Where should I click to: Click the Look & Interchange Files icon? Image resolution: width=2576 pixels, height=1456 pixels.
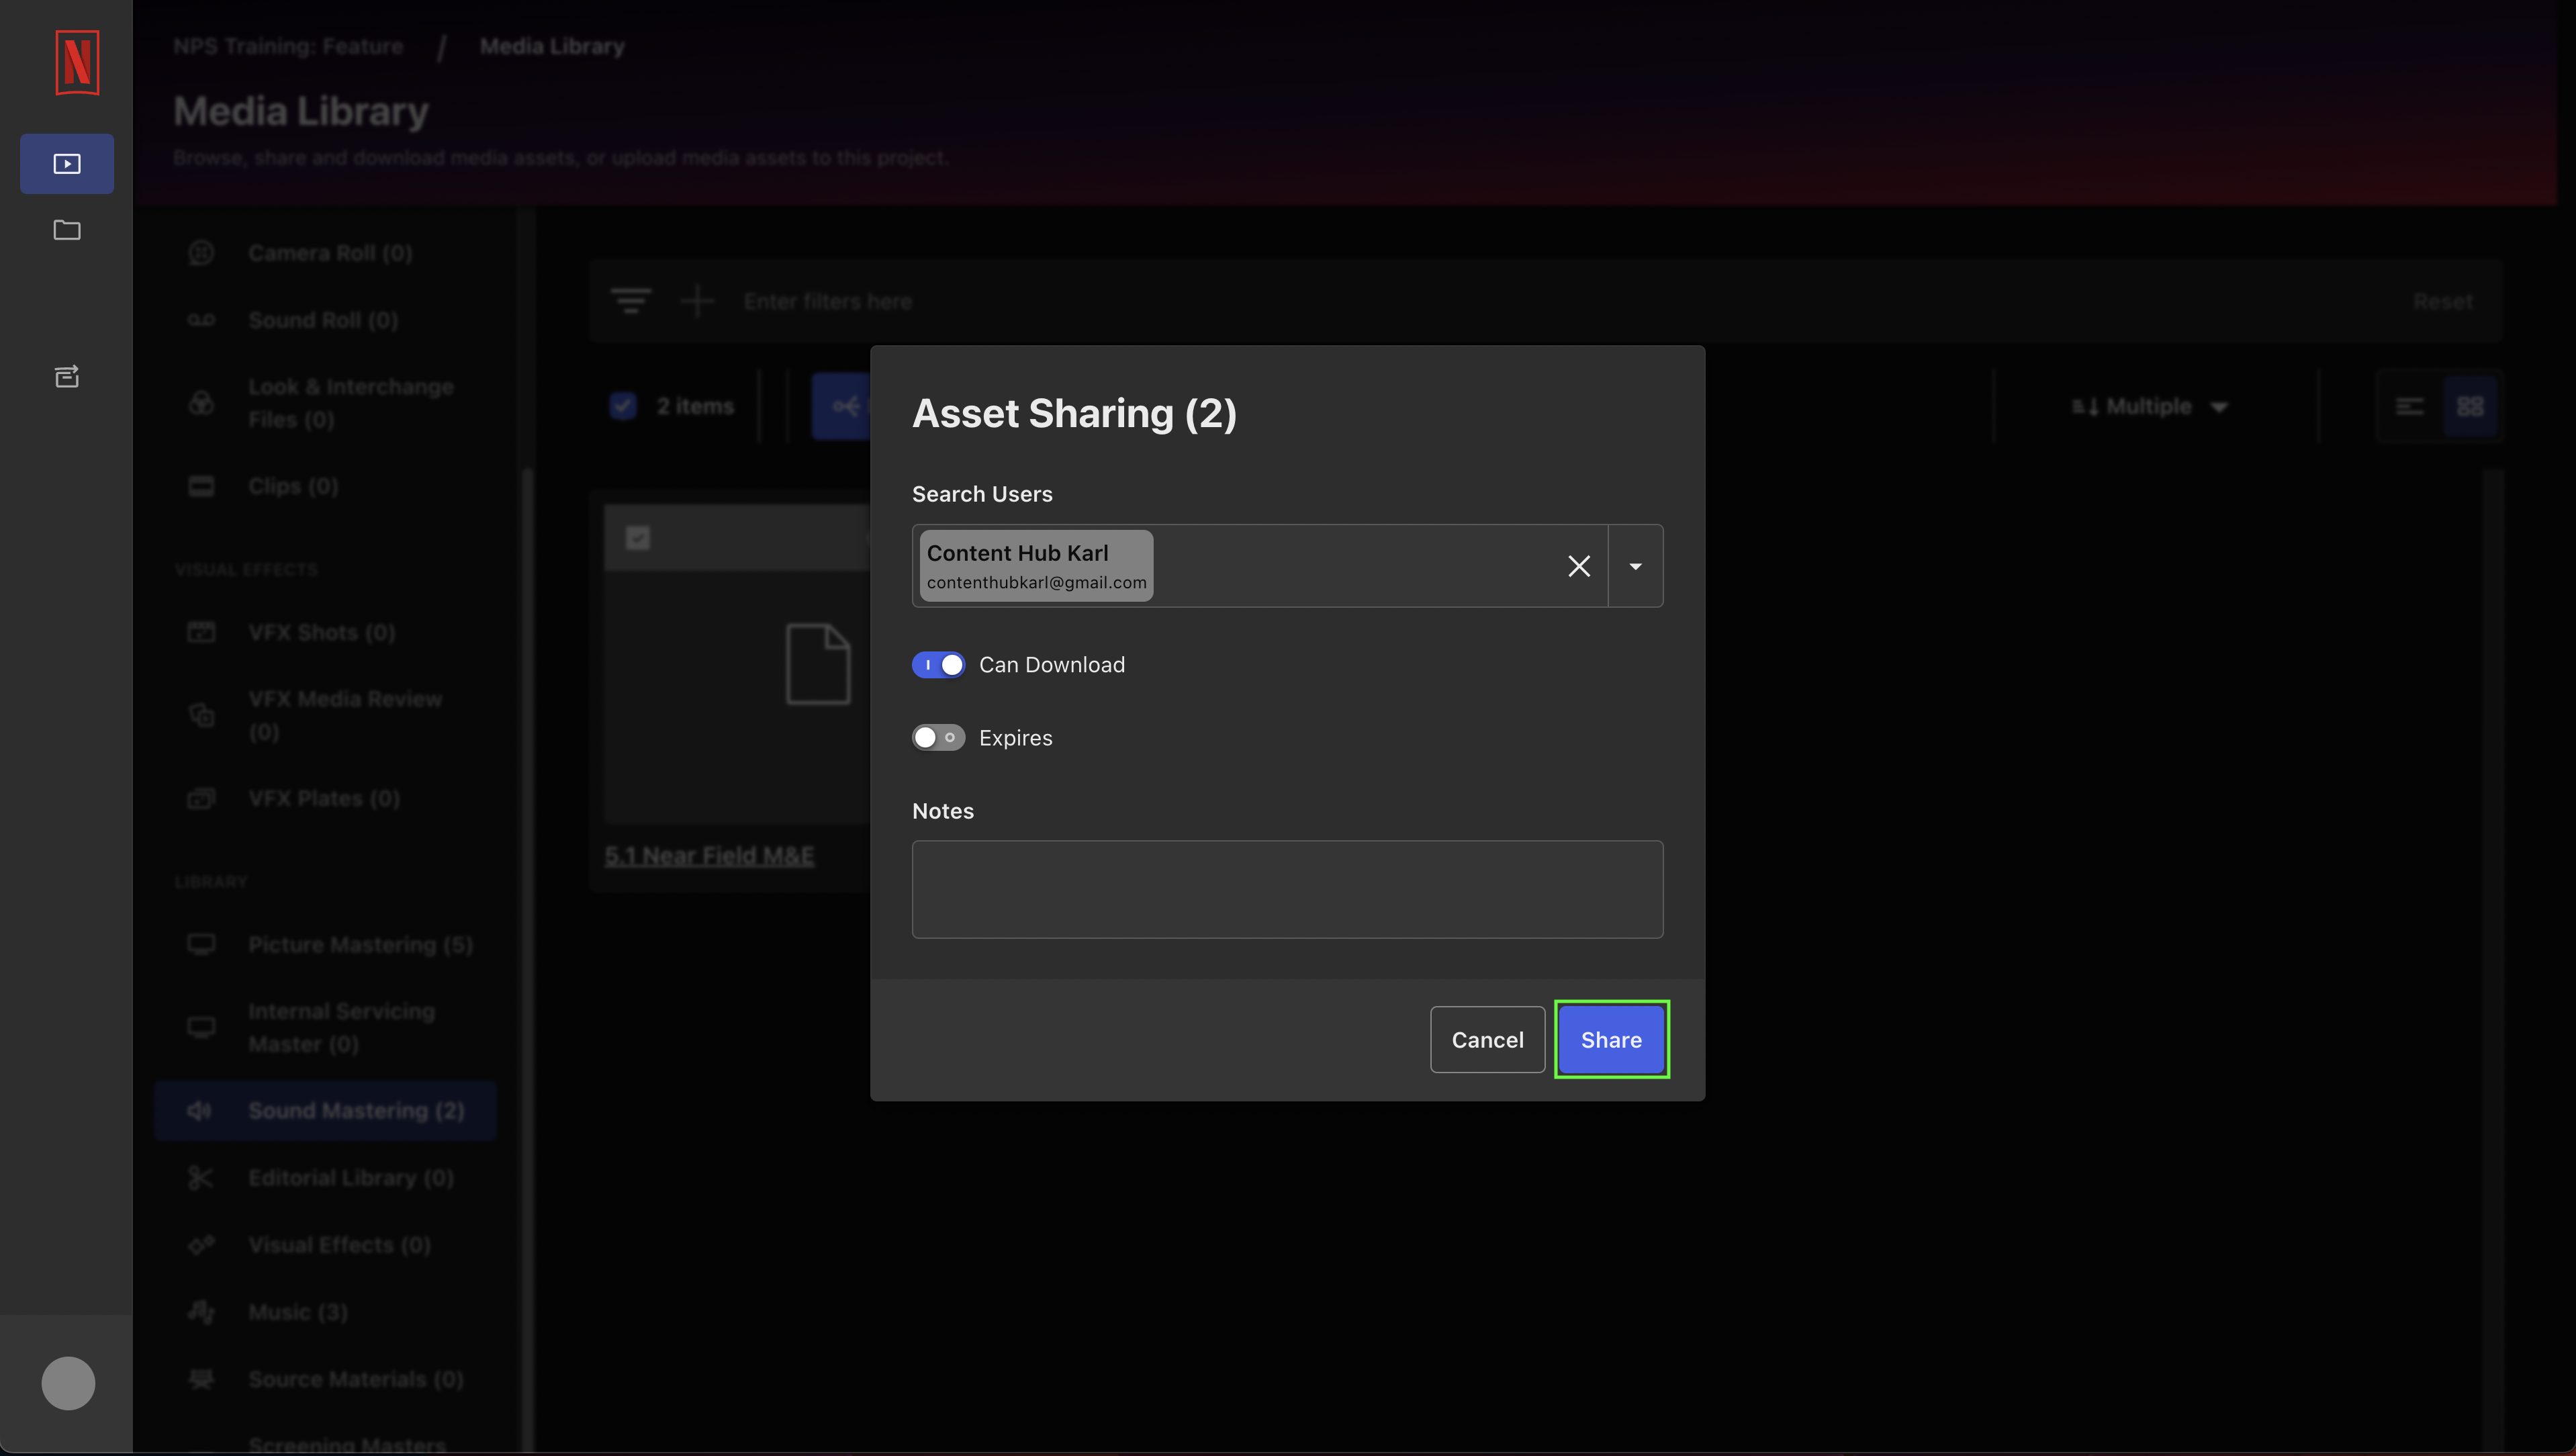coord(201,403)
